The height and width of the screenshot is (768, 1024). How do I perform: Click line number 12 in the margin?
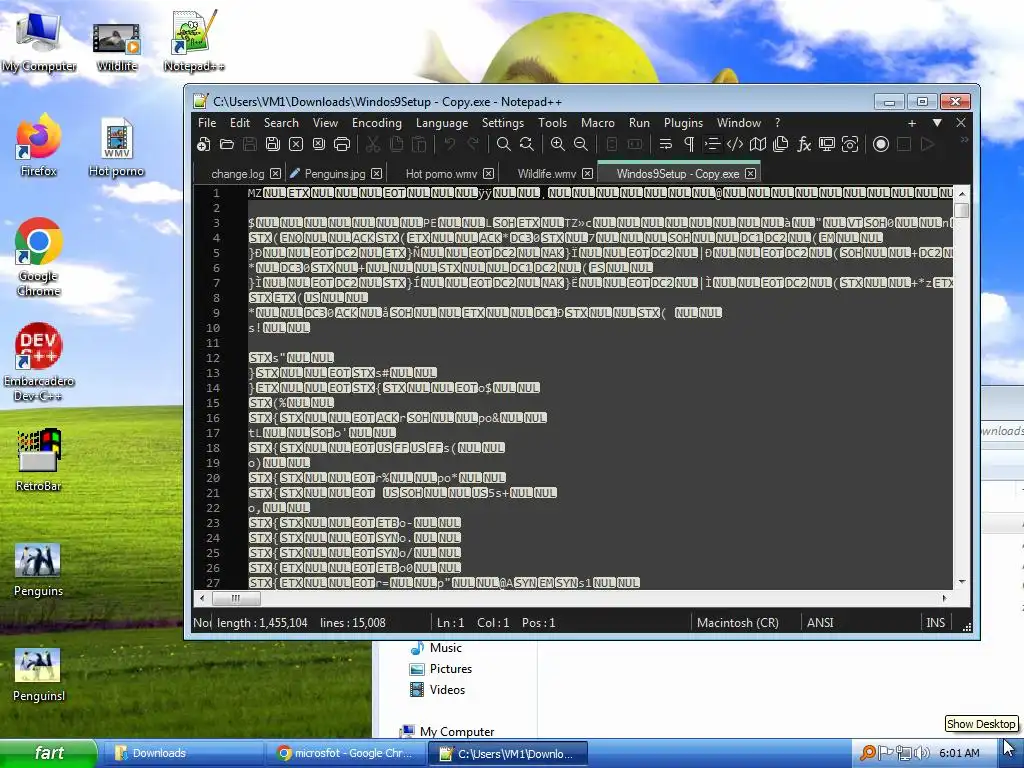[x=213, y=358]
